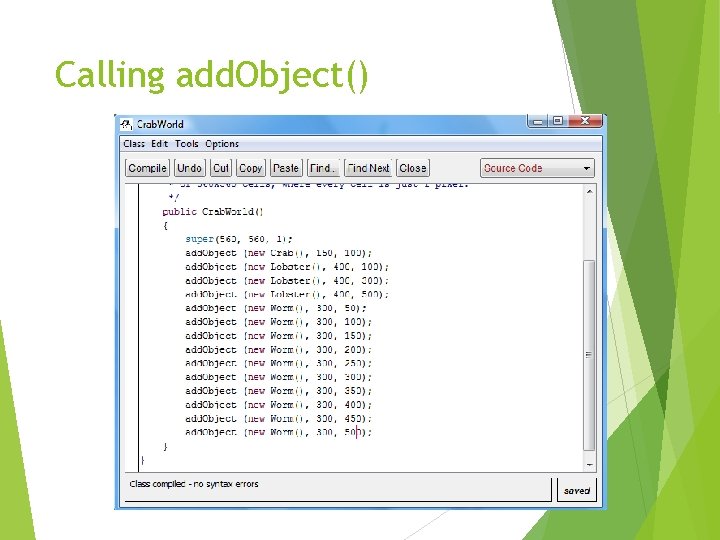
Task: Click addObject Worm line ending 300, 250
Action: click(x=278, y=363)
